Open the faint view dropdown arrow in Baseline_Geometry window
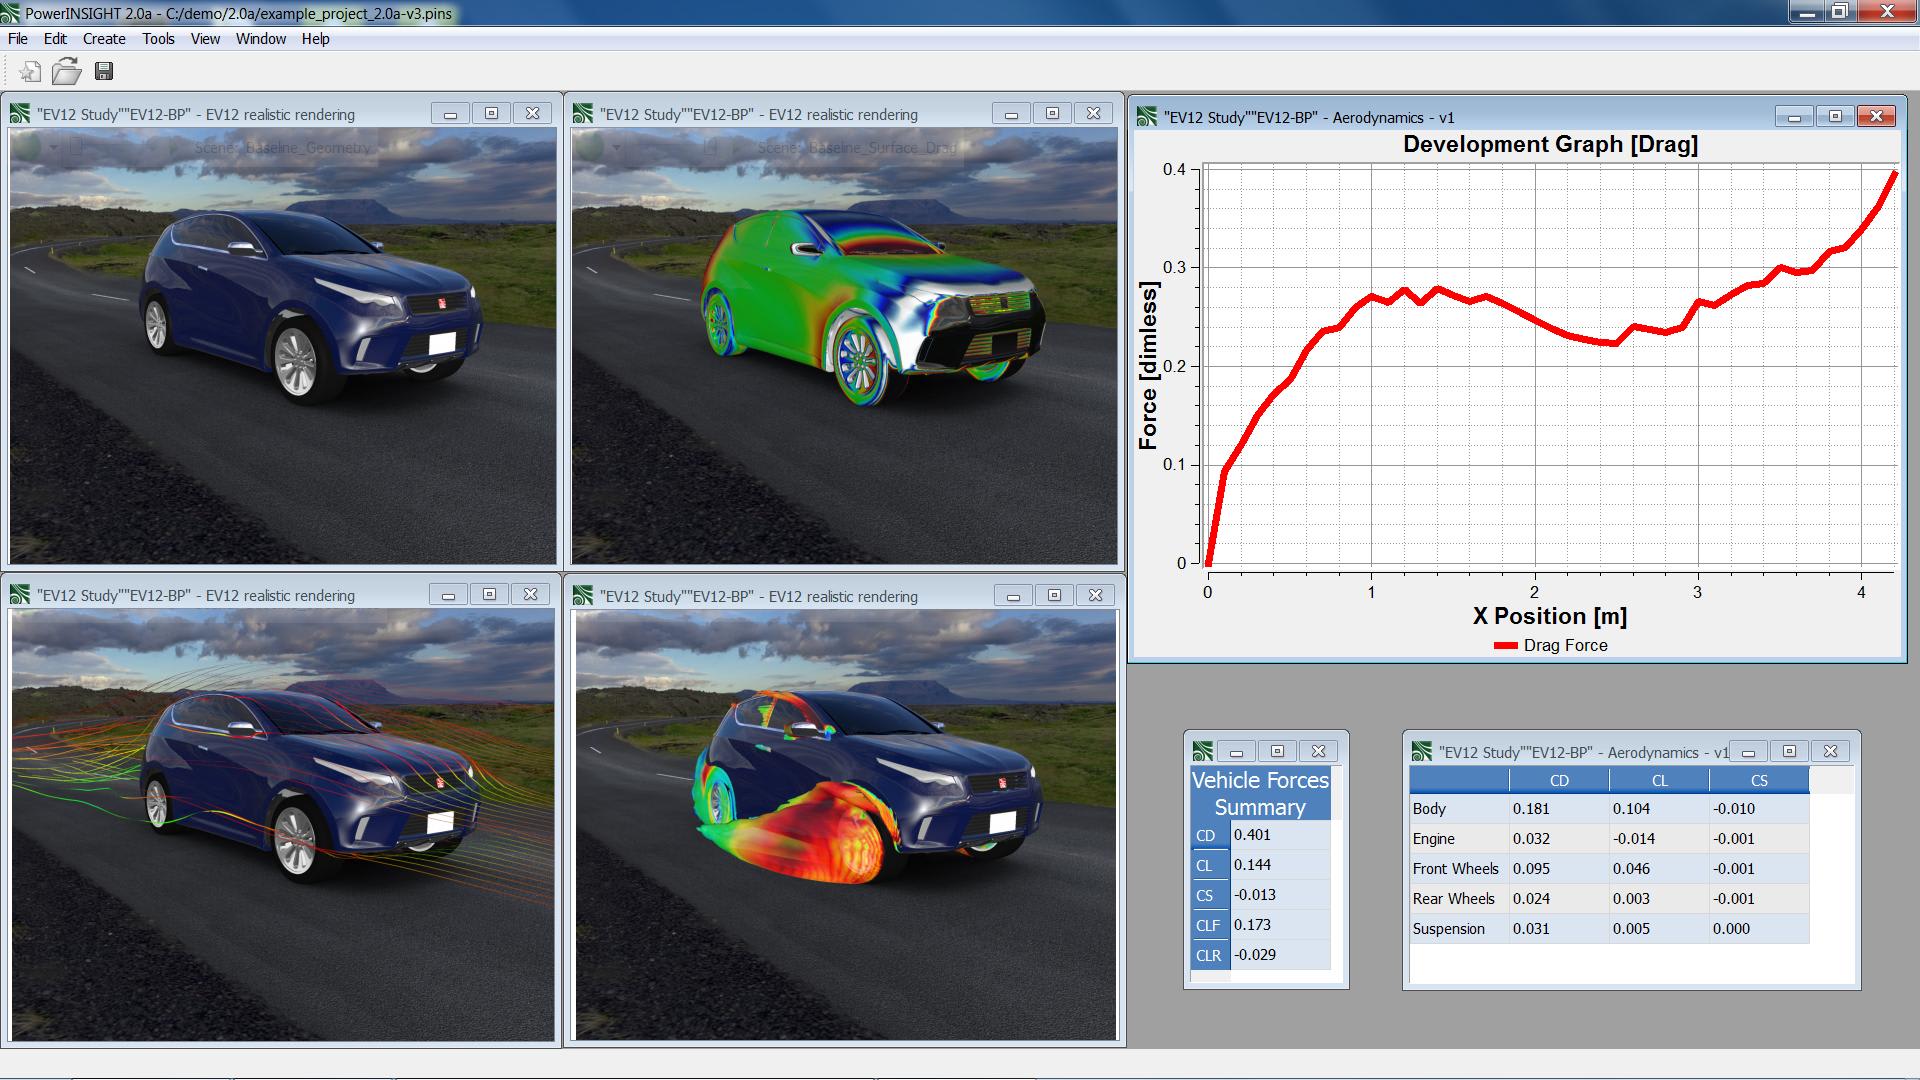The height and width of the screenshot is (1080, 1920). point(53,148)
